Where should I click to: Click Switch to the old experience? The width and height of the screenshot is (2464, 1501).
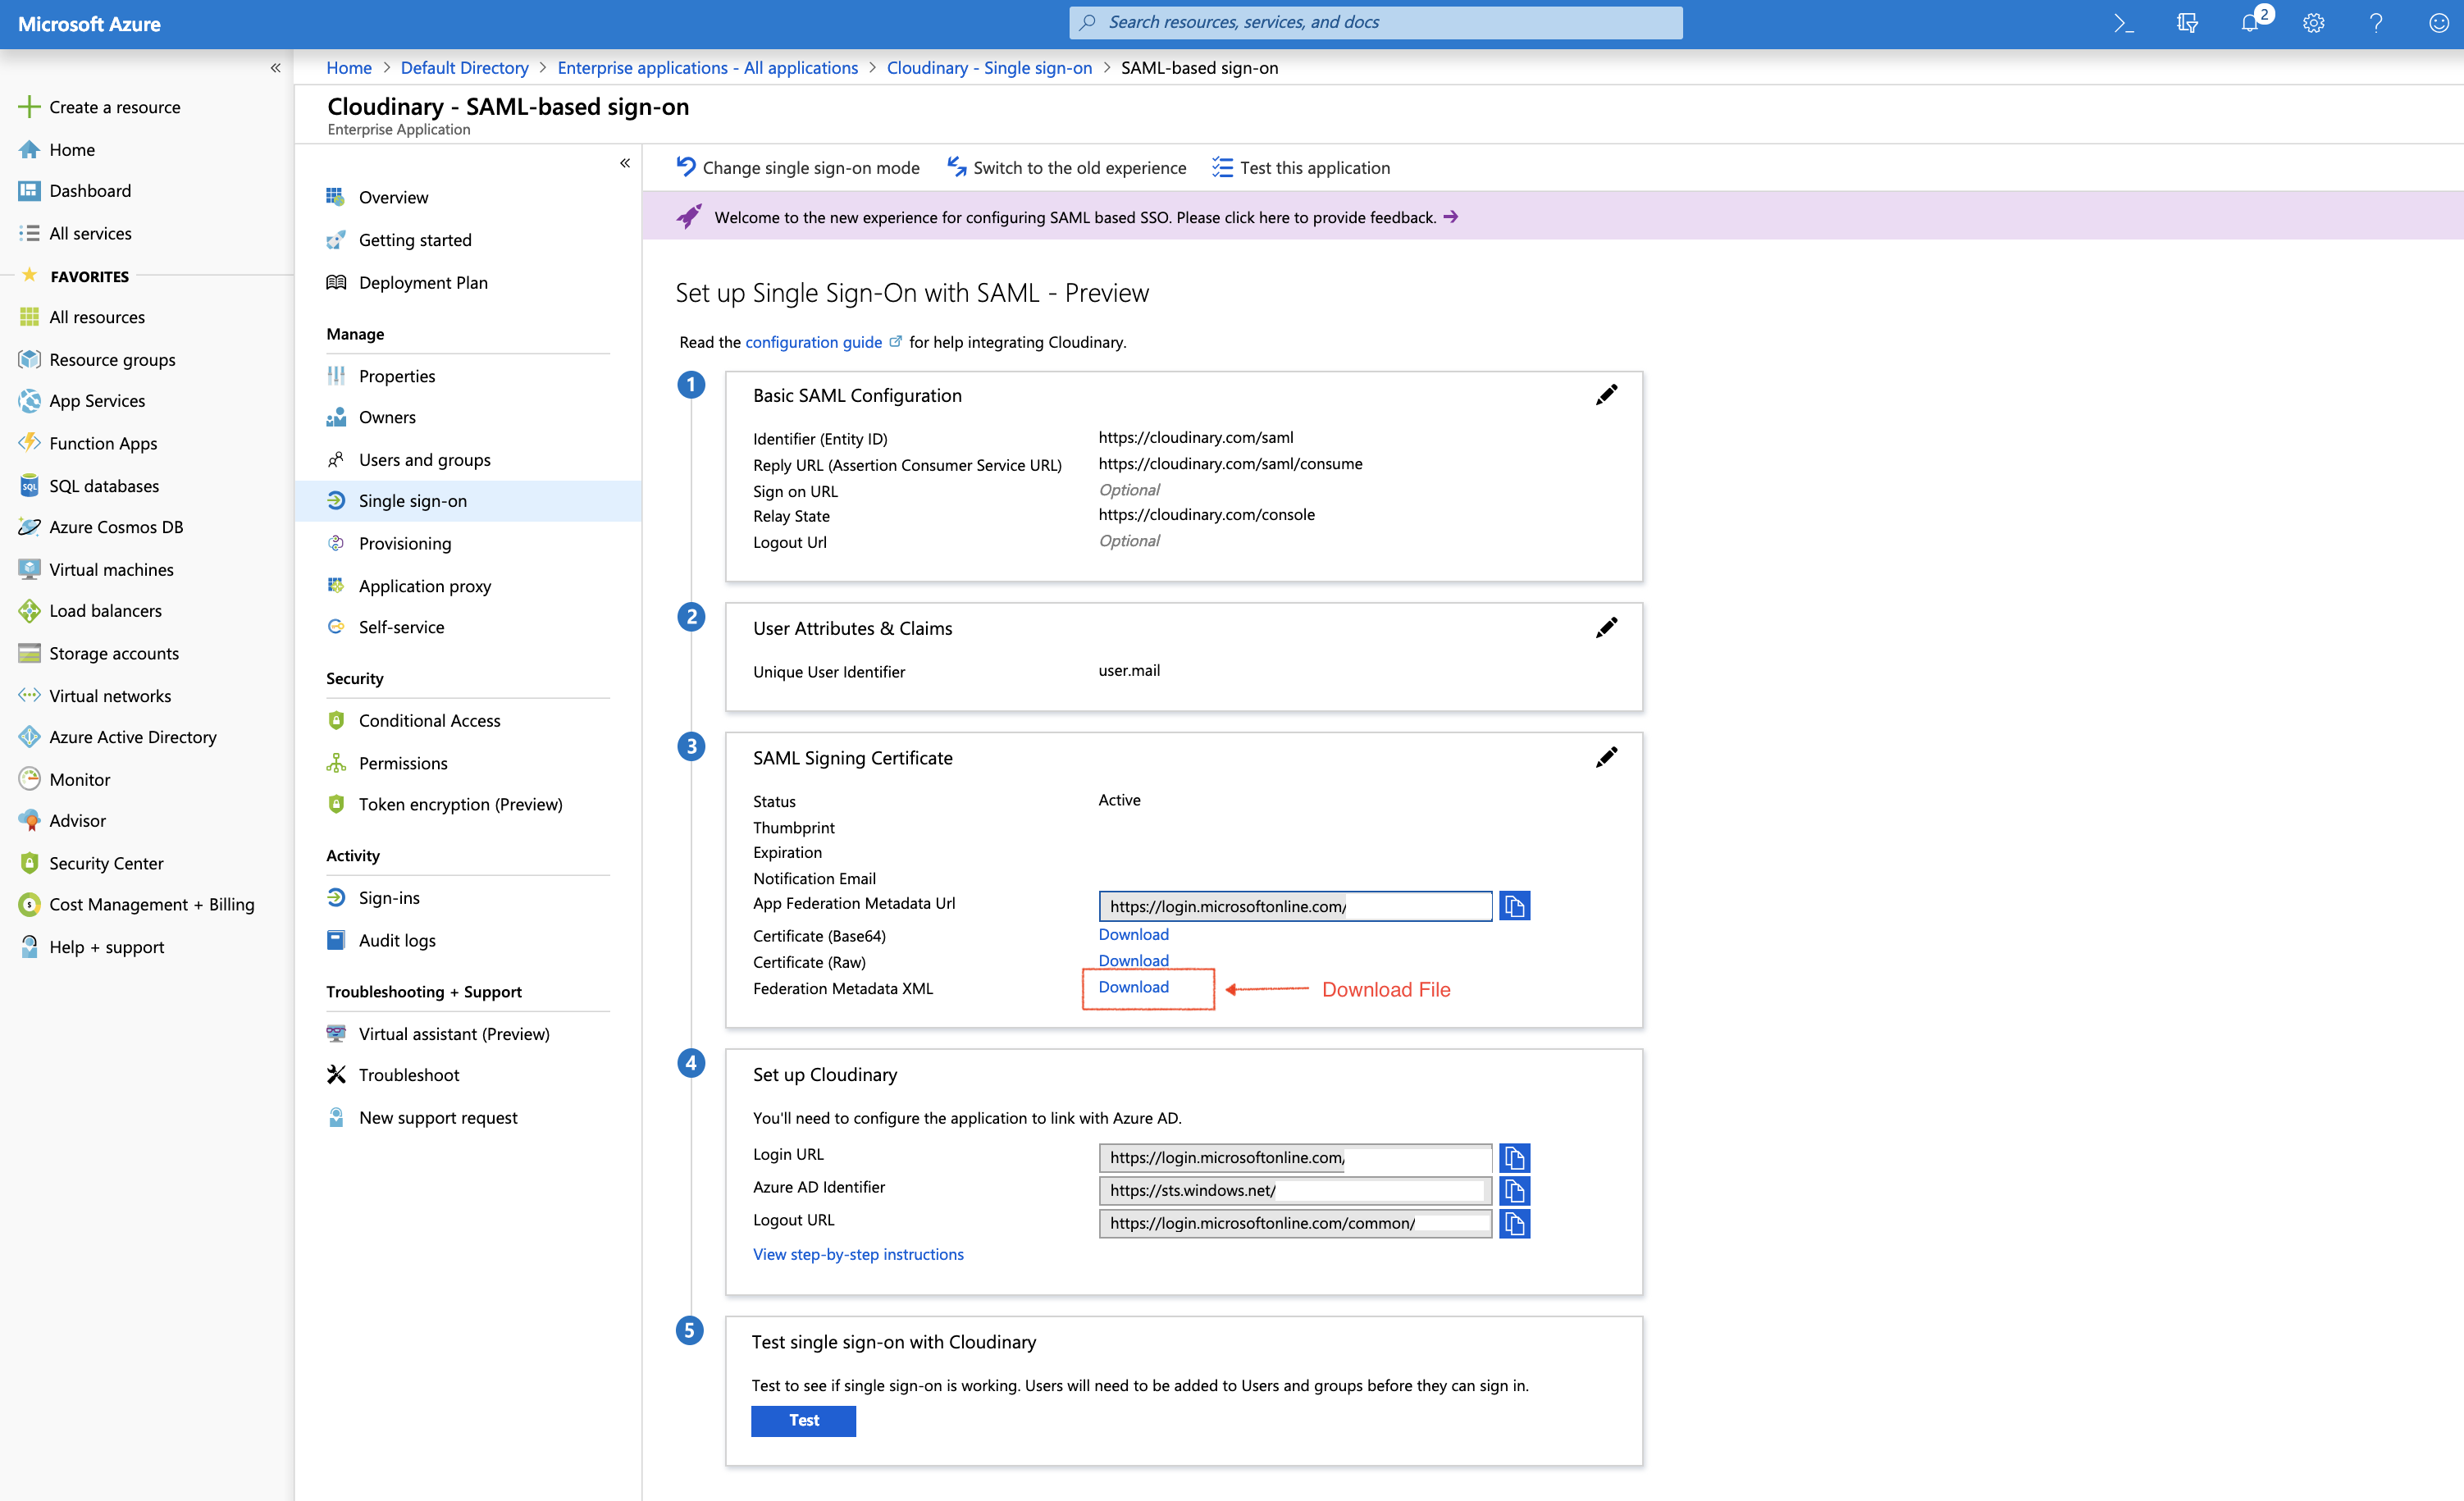coord(1067,168)
